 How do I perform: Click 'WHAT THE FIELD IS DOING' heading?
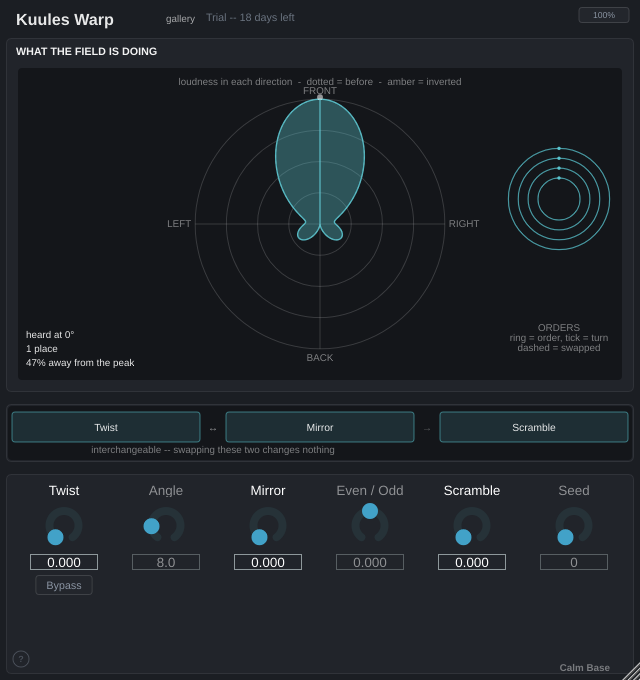point(86,51)
